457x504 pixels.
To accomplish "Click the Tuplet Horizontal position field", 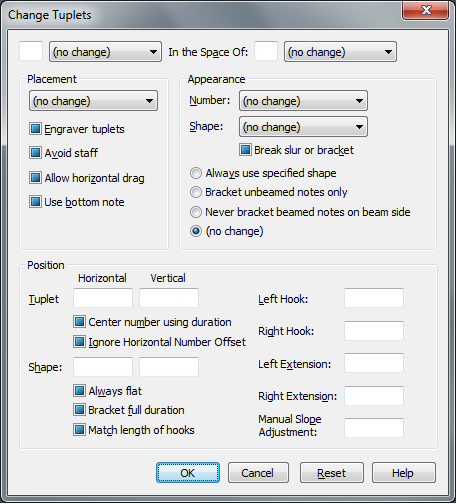I will click(103, 298).
